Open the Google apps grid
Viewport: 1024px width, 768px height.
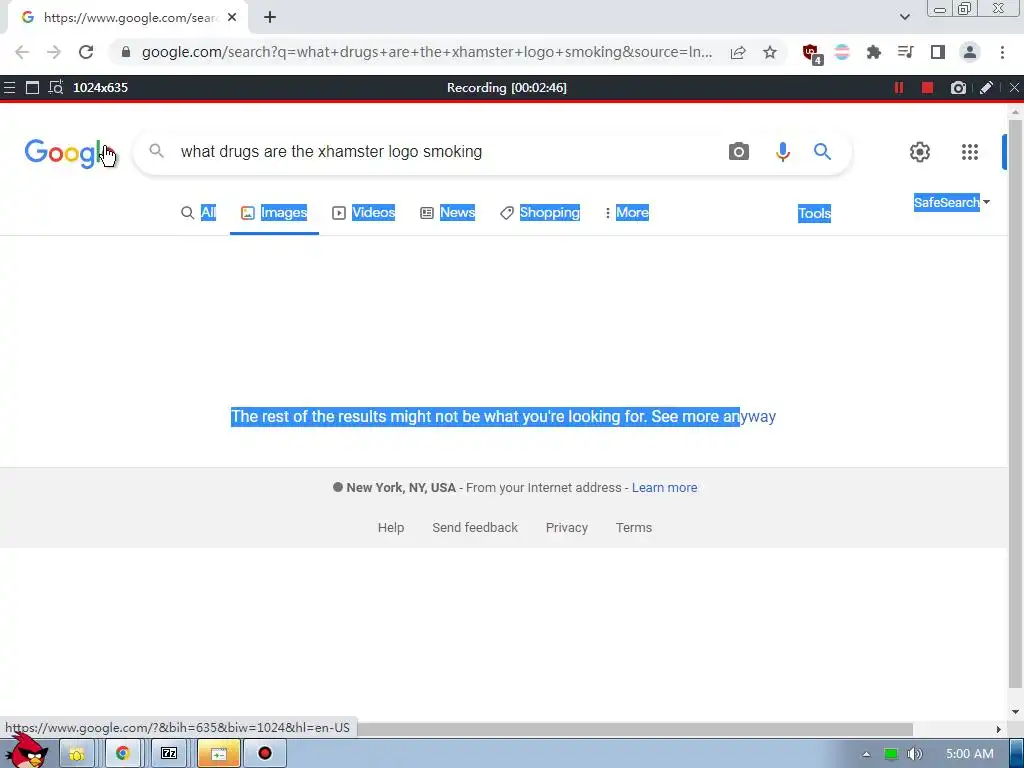pyautogui.click(x=970, y=152)
